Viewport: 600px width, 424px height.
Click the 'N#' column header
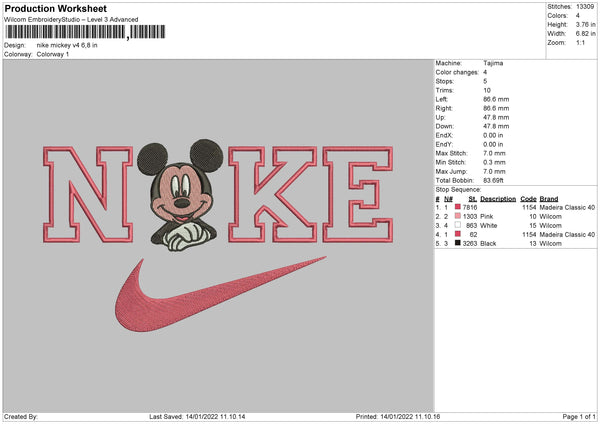(x=448, y=199)
